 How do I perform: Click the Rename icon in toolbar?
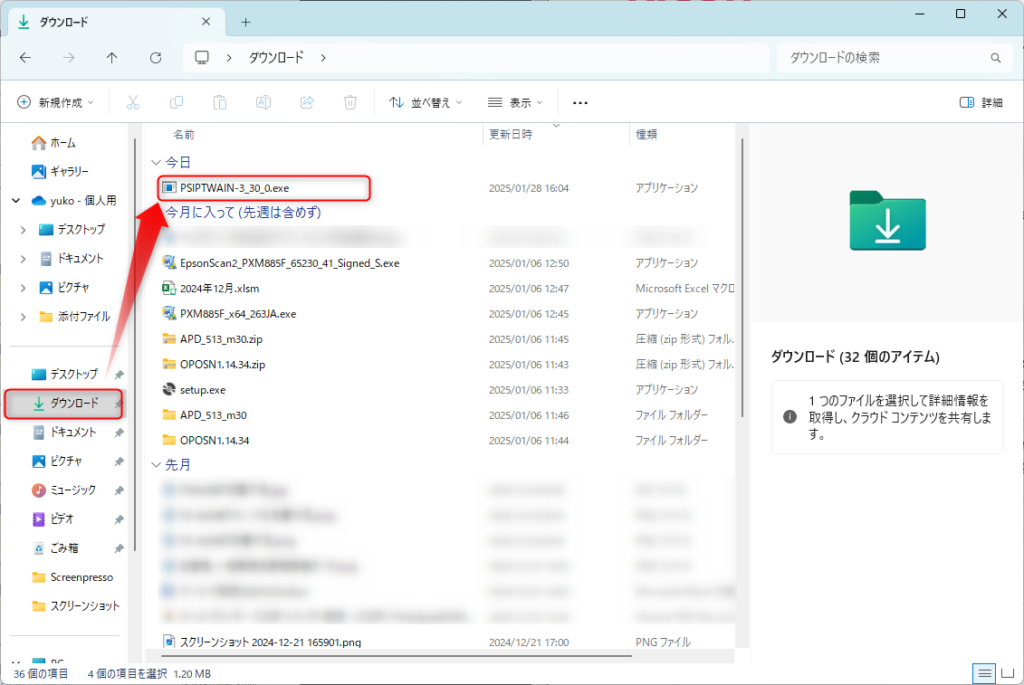tap(263, 103)
